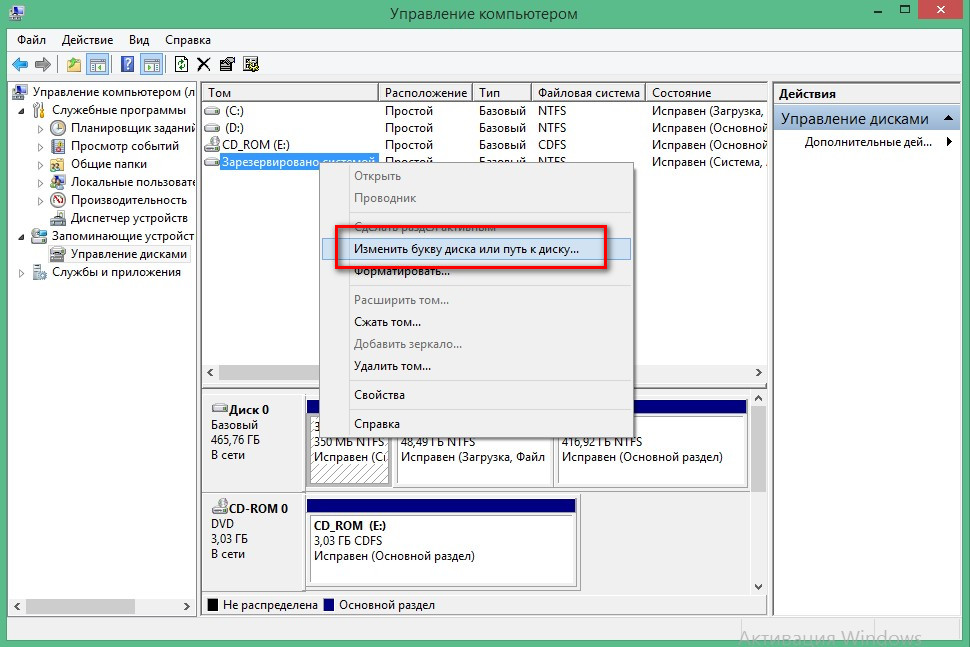Image resolution: width=970 pixels, height=647 pixels.
Task: Open the Действие menu
Action: 87,40
